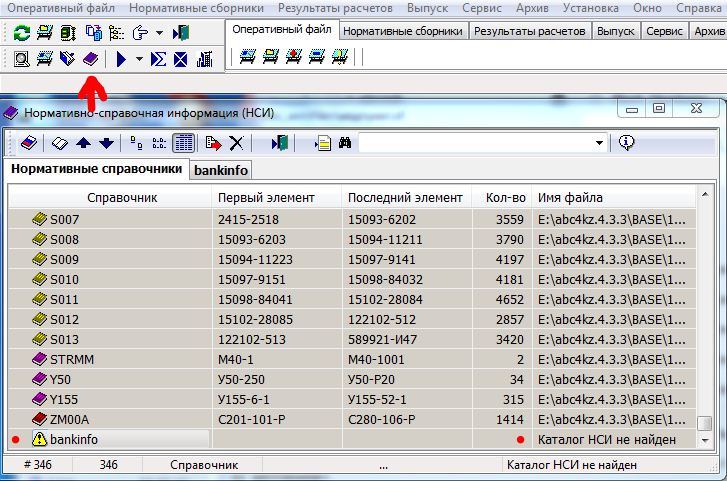Open dropdown arrow next to play button
This screenshot has width=727, height=481.
139,60
